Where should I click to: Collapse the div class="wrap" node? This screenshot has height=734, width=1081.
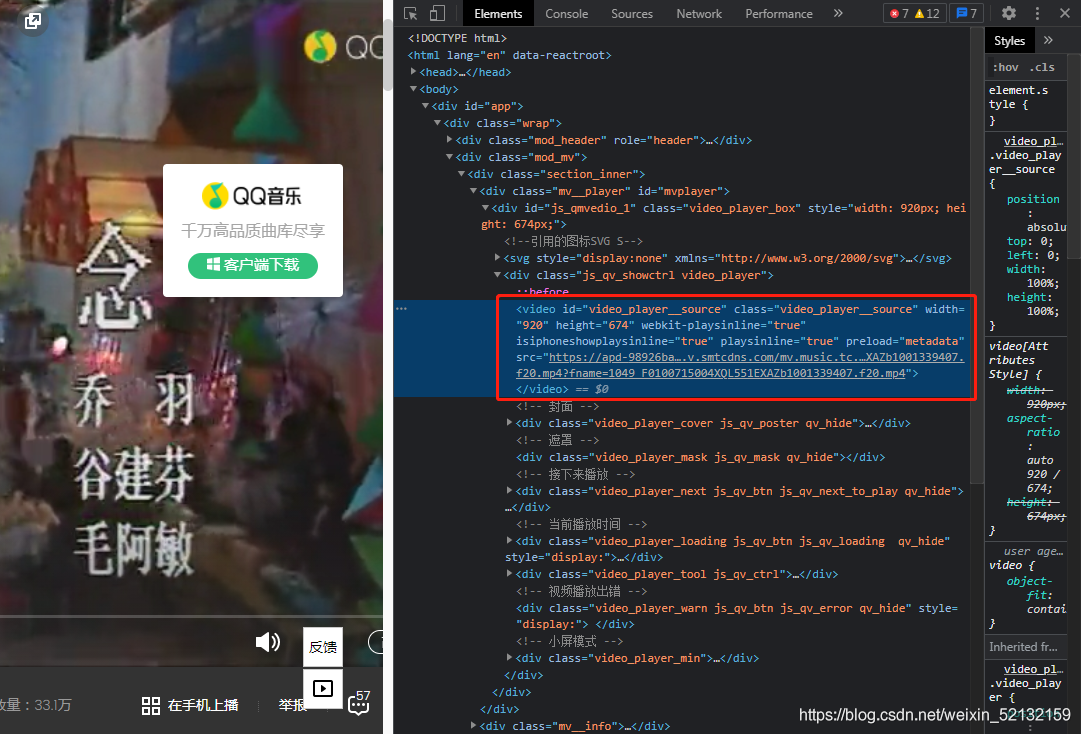437,123
